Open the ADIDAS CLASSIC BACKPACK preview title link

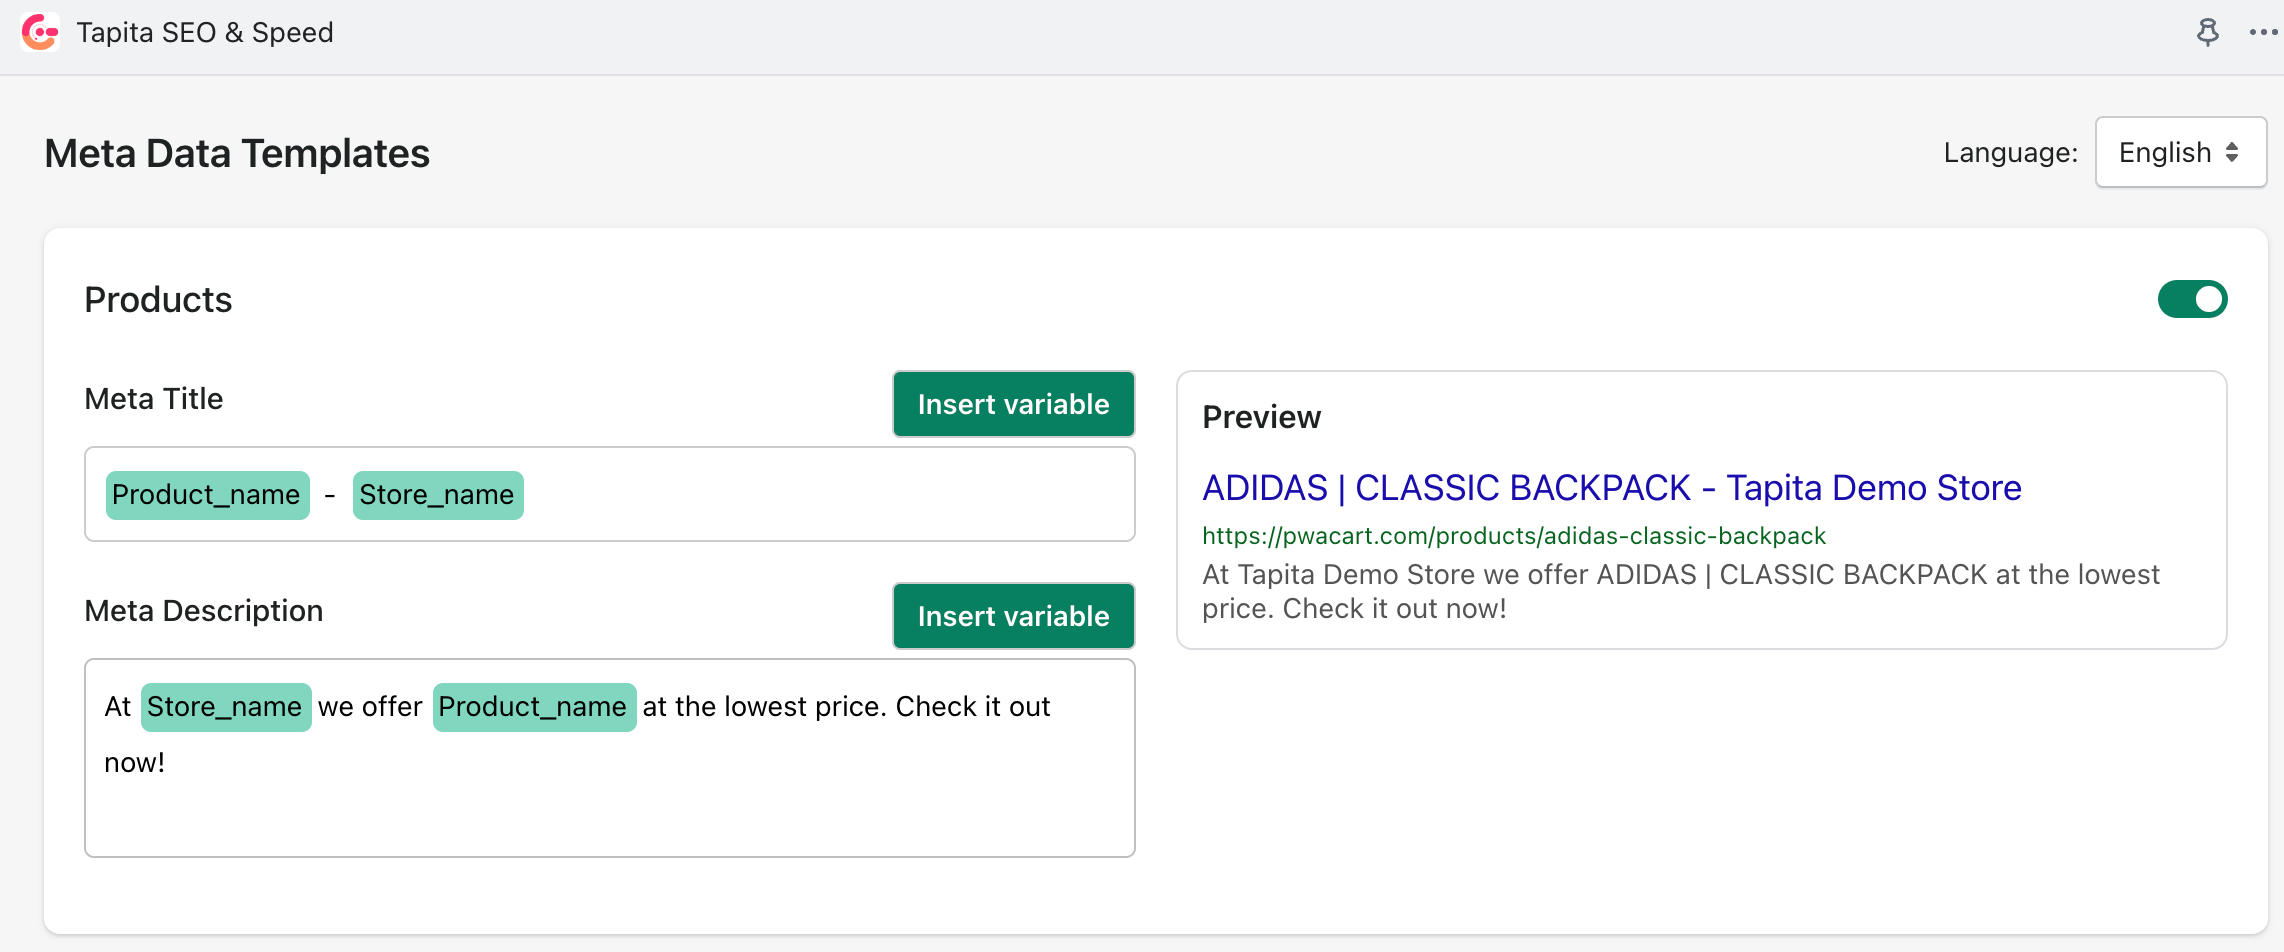(x=1611, y=488)
